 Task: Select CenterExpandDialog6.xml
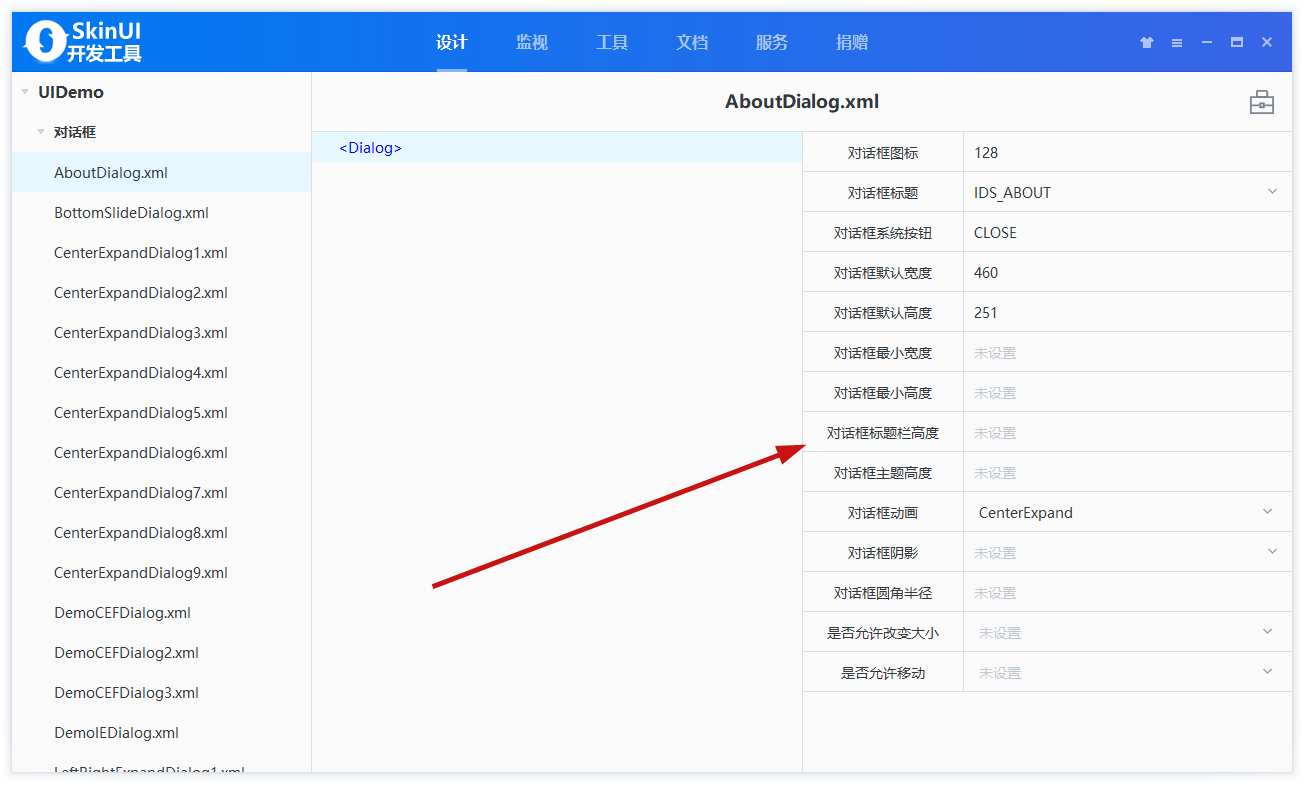[162, 452]
